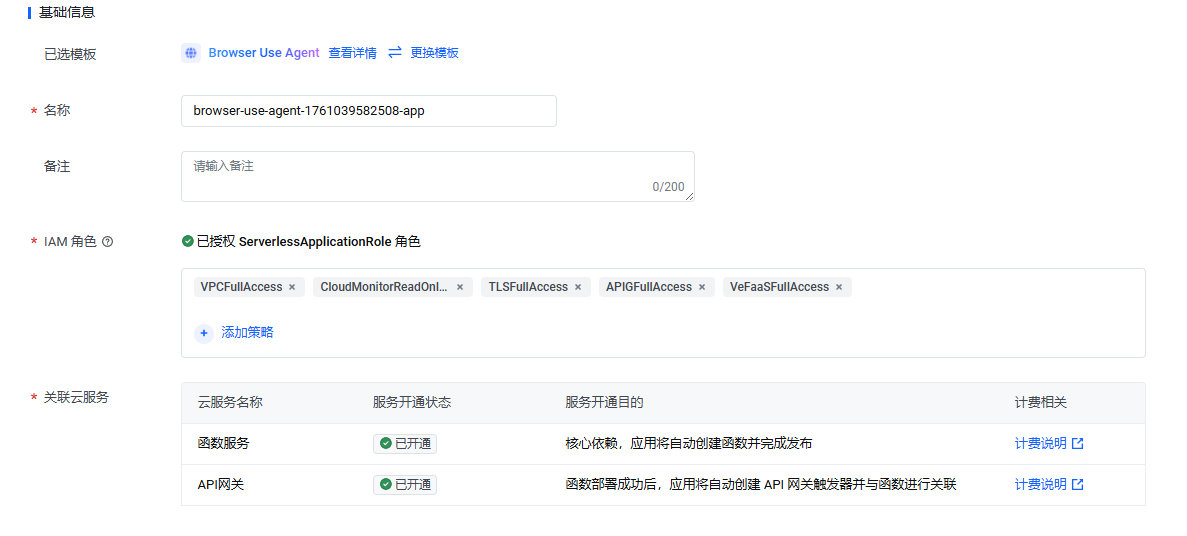Remove the VeFaaSFullAccess policy tag

[839, 287]
